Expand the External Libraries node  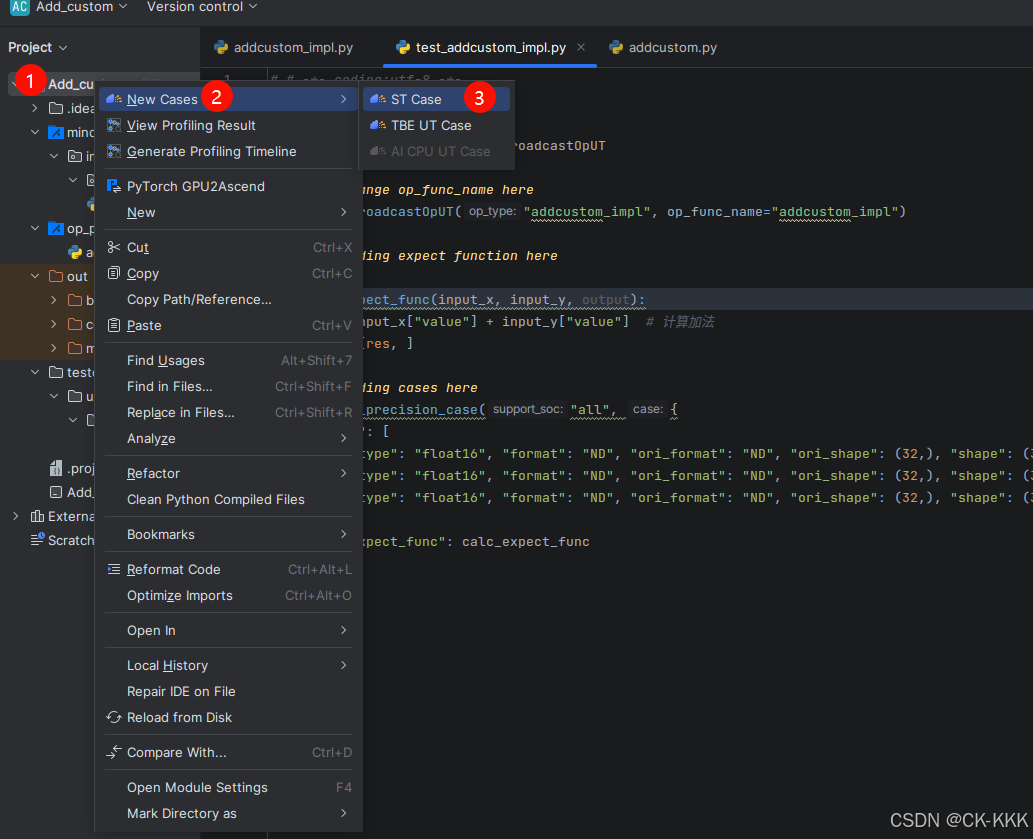click(15, 516)
